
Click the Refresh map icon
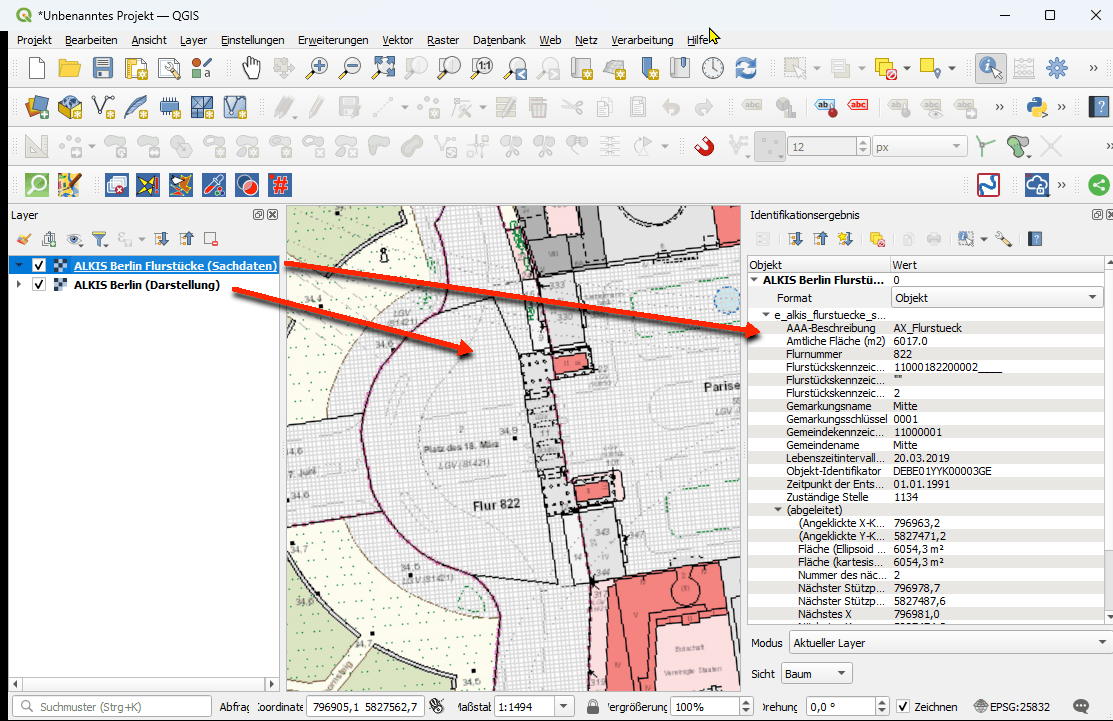(746, 68)
